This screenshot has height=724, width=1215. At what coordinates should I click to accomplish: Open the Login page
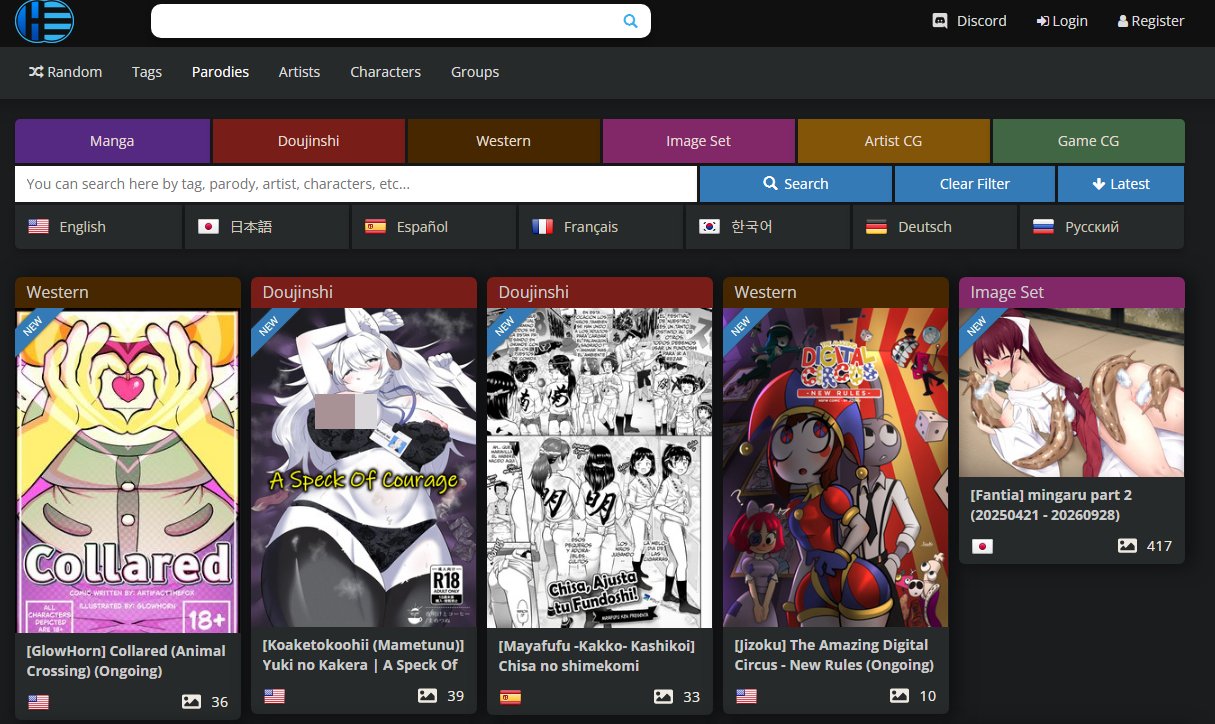1062,20
